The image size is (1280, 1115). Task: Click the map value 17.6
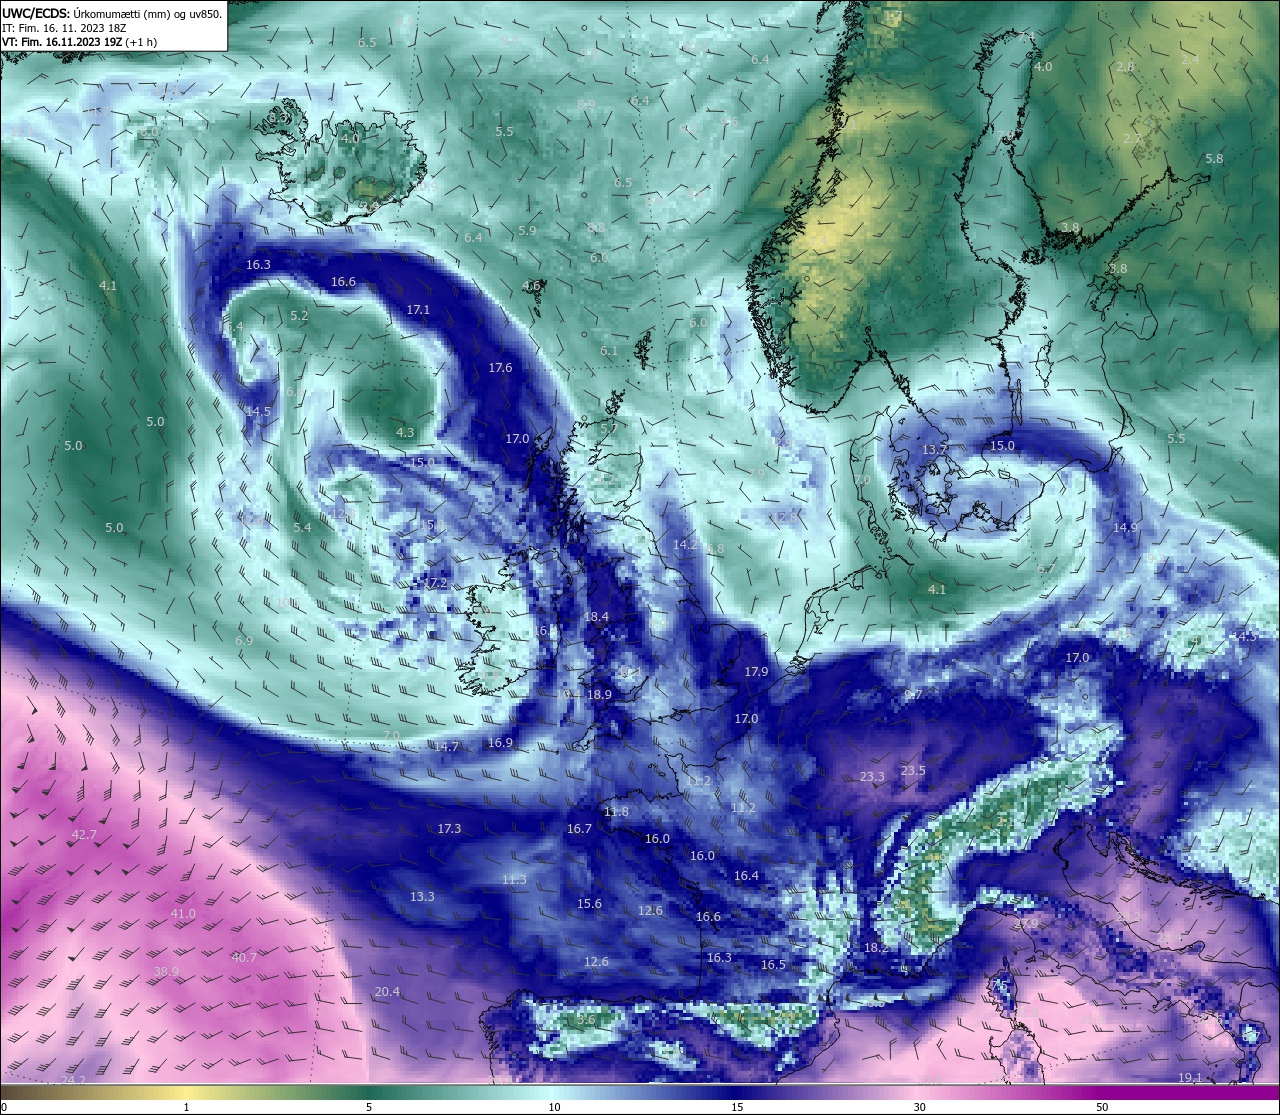pyautogui.click(x=500, y=367)
